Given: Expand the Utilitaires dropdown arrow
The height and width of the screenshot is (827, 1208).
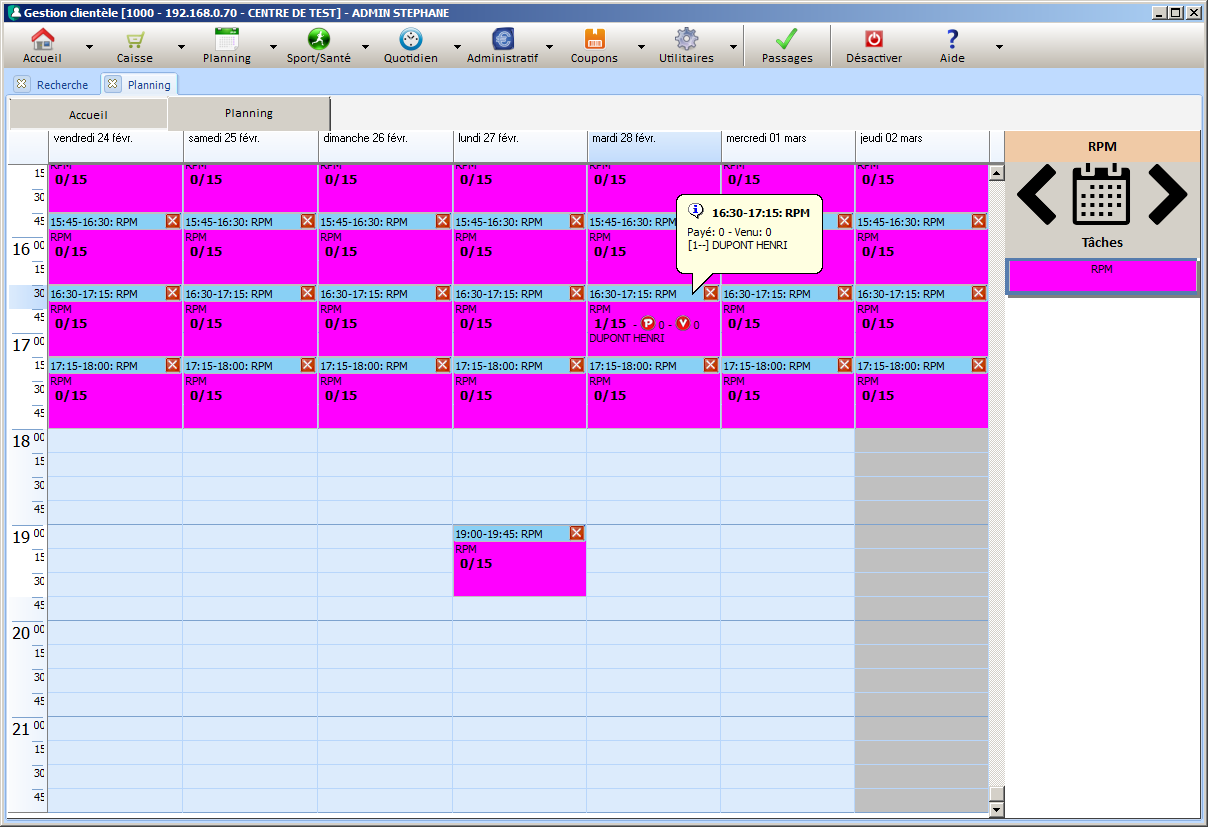Looking at the screenshot, I should (x=733, y=46).
